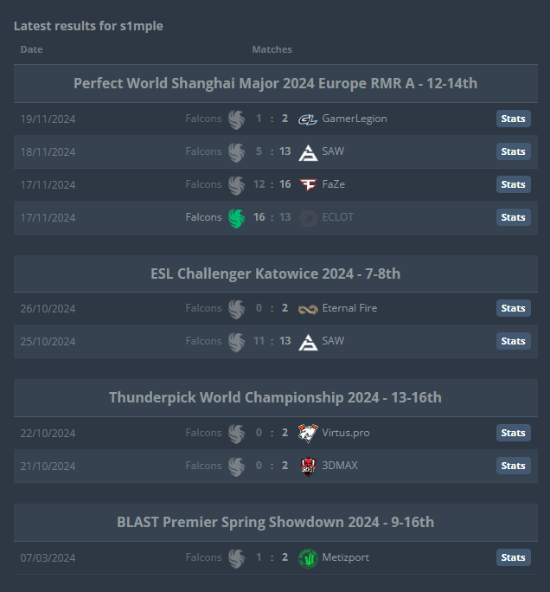
Task: Open Perfect World Shanghai Major RMR A event
Action: 276,83
